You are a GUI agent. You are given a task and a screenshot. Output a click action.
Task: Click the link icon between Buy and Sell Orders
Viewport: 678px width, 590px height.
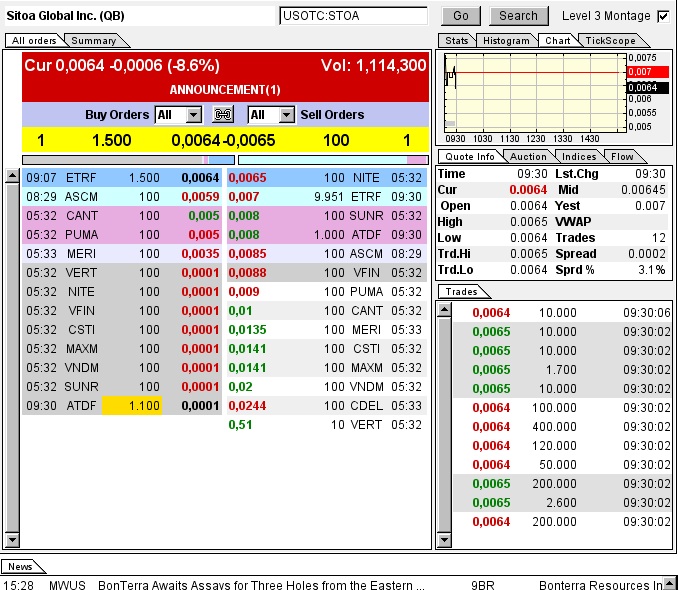pos(223,115)
